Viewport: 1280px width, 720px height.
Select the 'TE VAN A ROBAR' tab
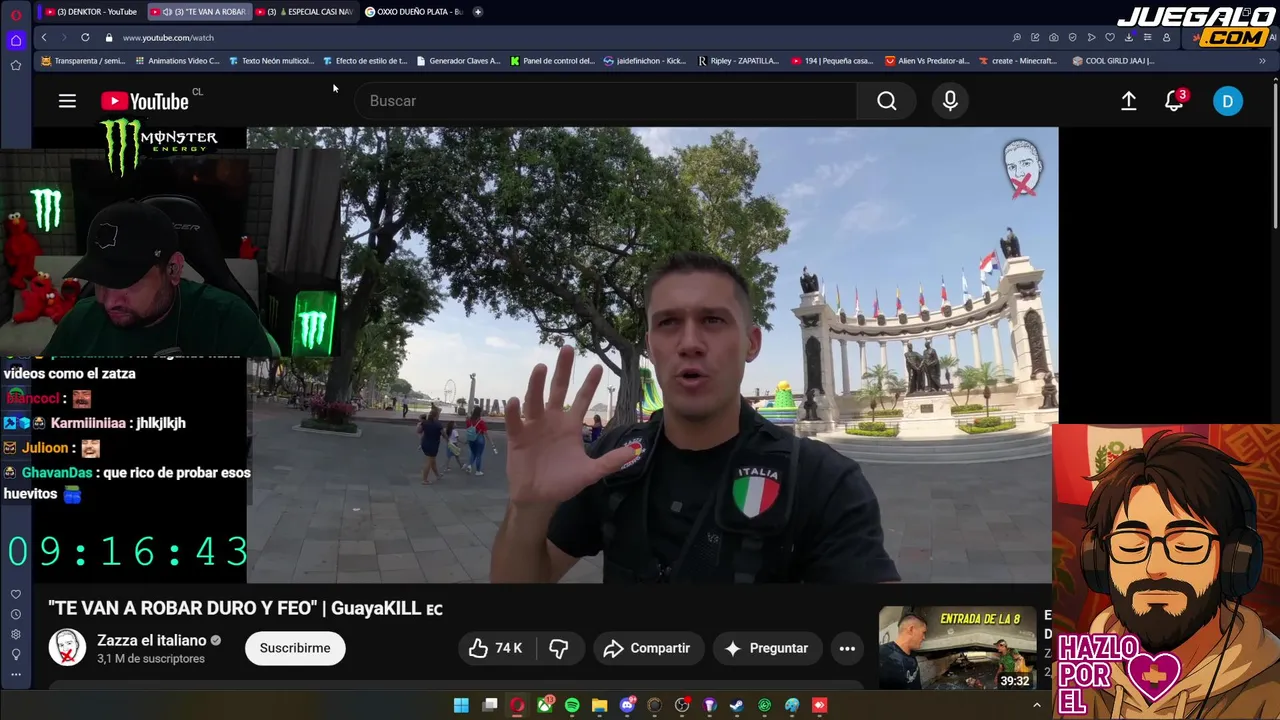pyautogui.click(x=198, y=12)
